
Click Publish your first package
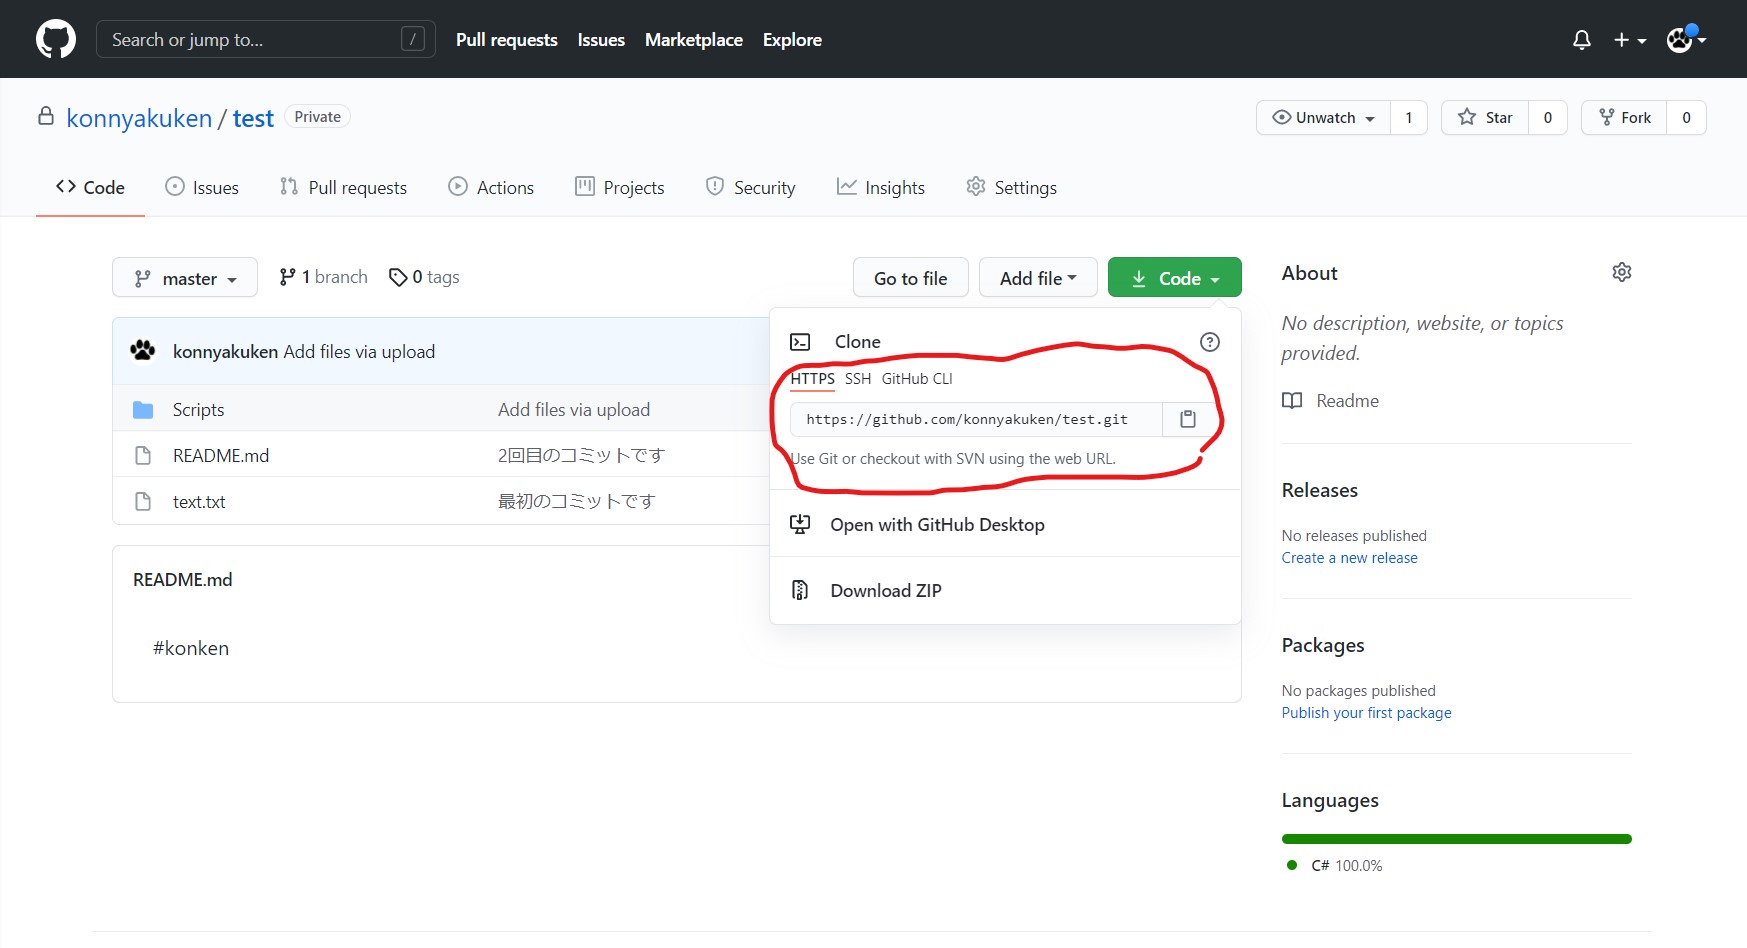1367,713
